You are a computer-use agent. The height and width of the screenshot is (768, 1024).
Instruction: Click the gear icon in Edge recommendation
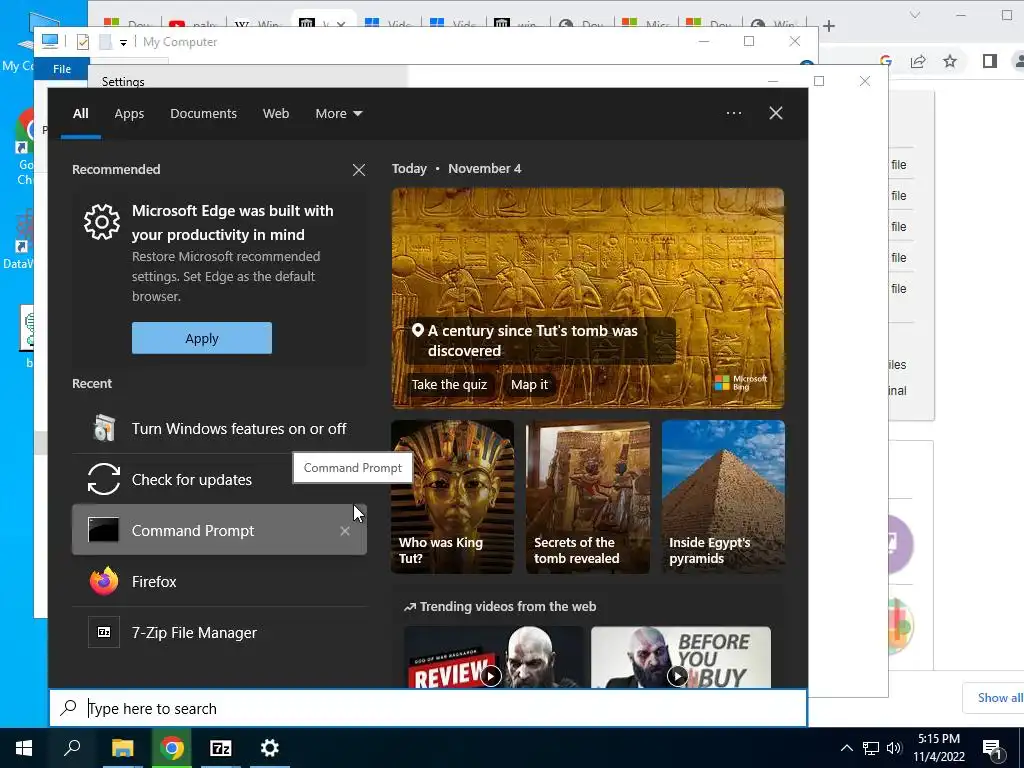point(102,222)
